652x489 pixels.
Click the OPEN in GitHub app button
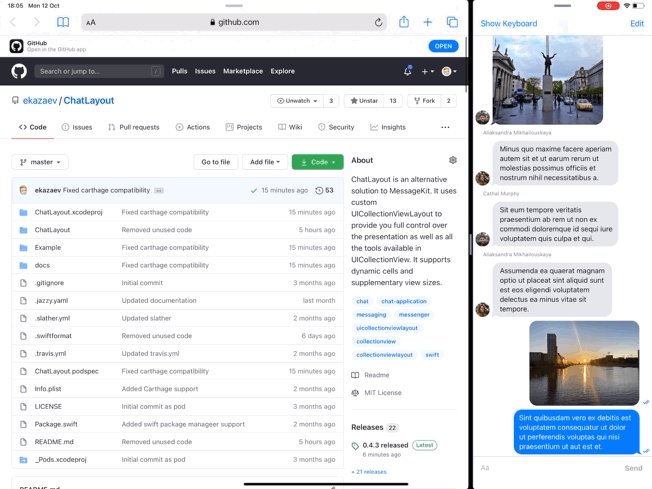pos(443,46)
